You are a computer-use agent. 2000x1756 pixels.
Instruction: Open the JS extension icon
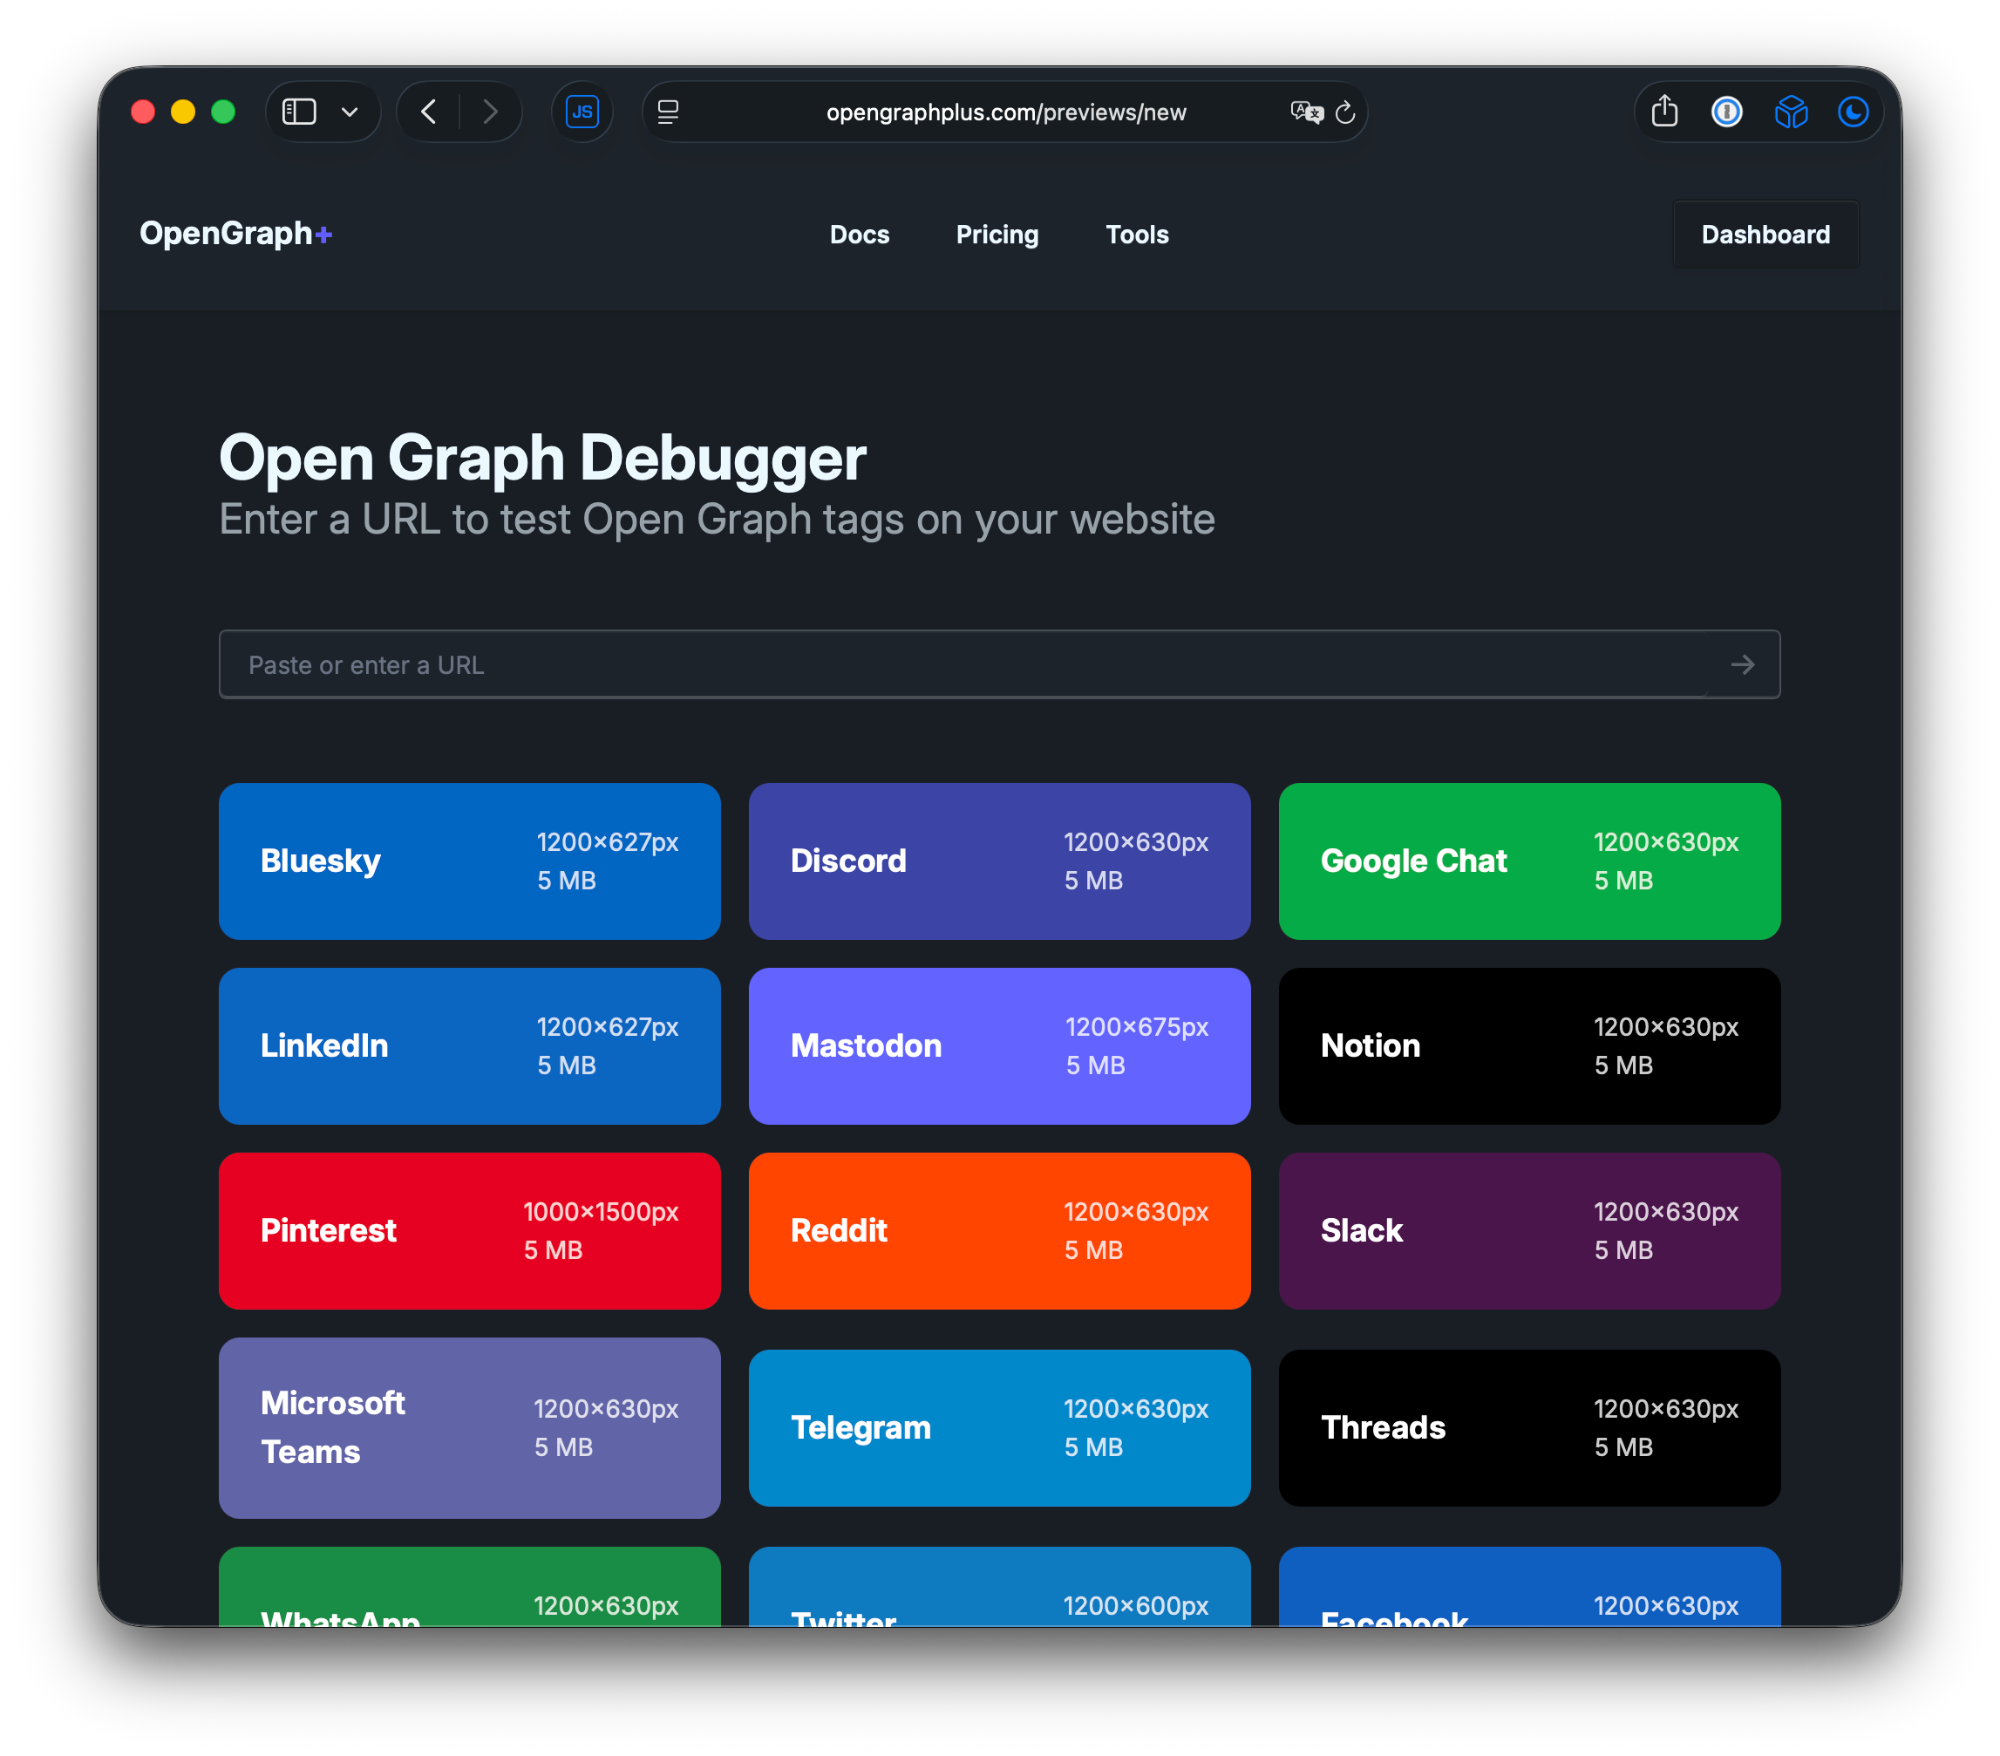tap(582, 112)
